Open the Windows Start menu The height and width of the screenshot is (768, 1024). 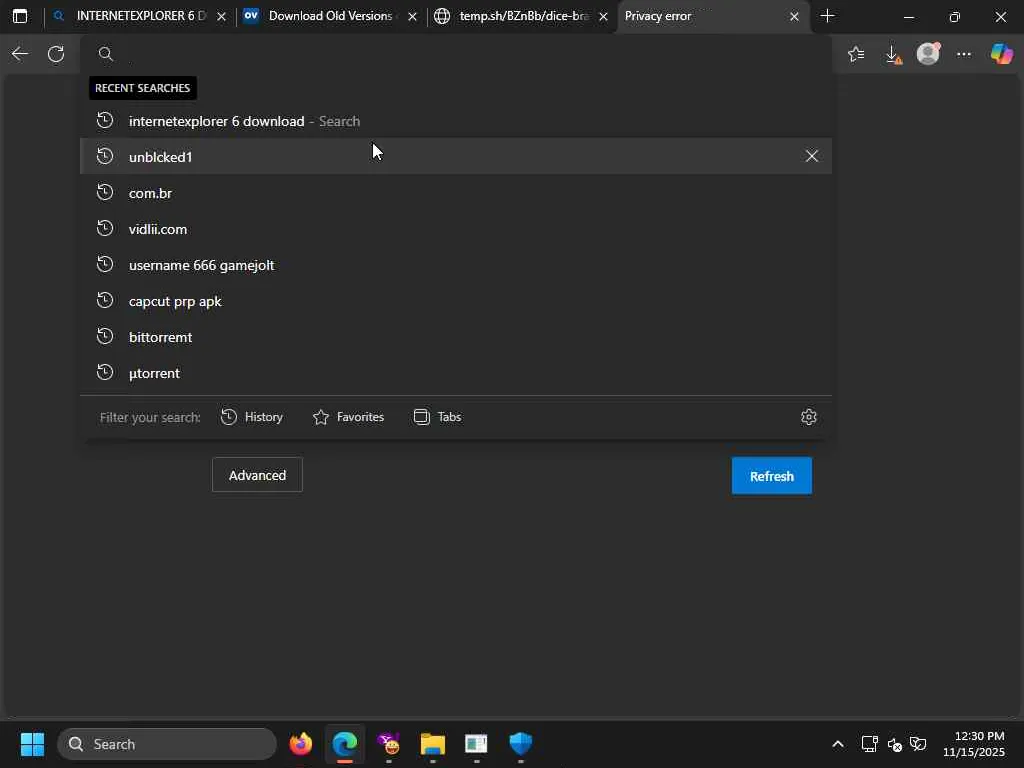pos(32,744)
